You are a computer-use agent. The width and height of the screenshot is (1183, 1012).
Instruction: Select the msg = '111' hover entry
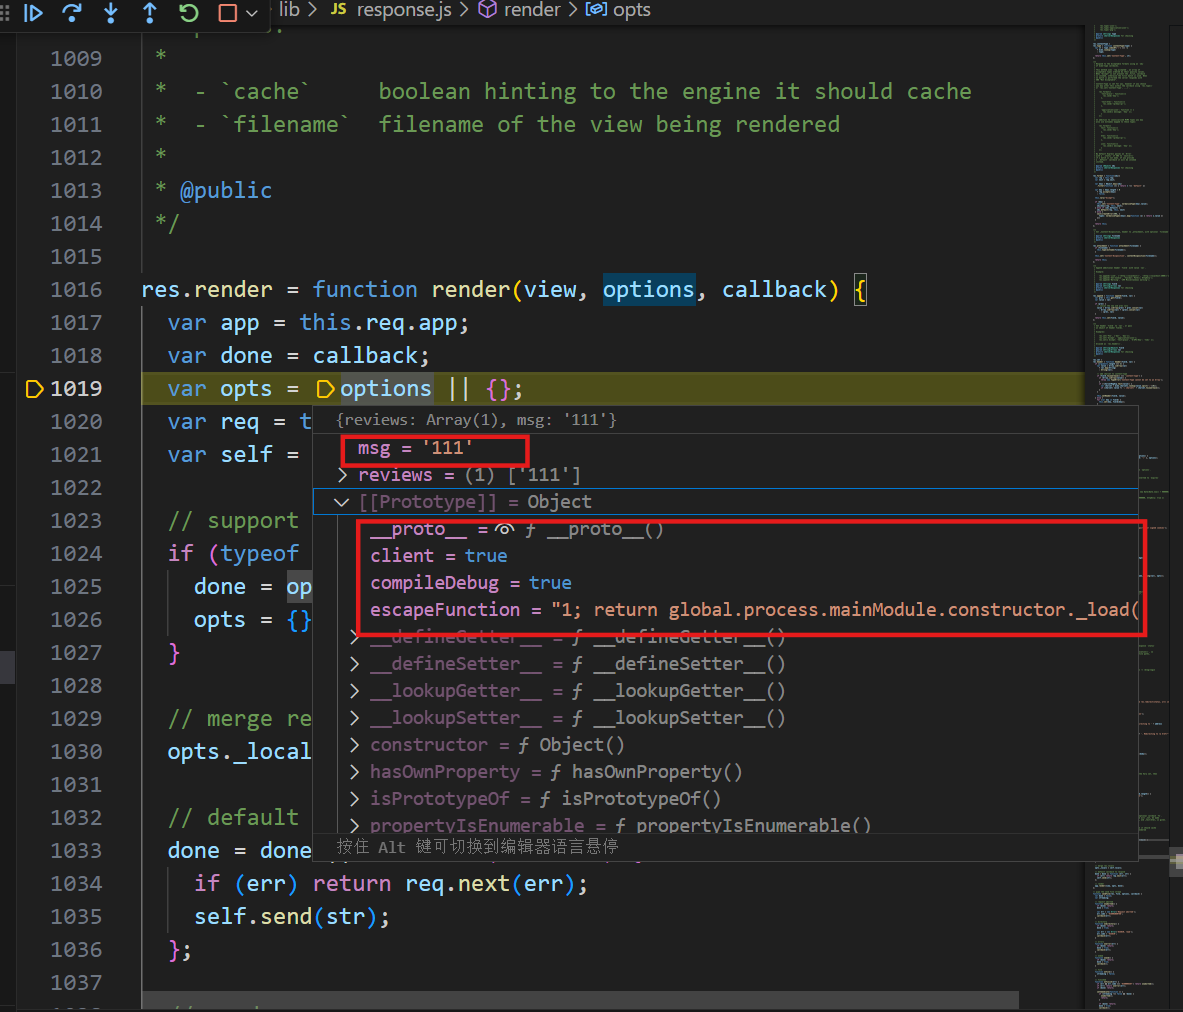(x=414, y=448)
